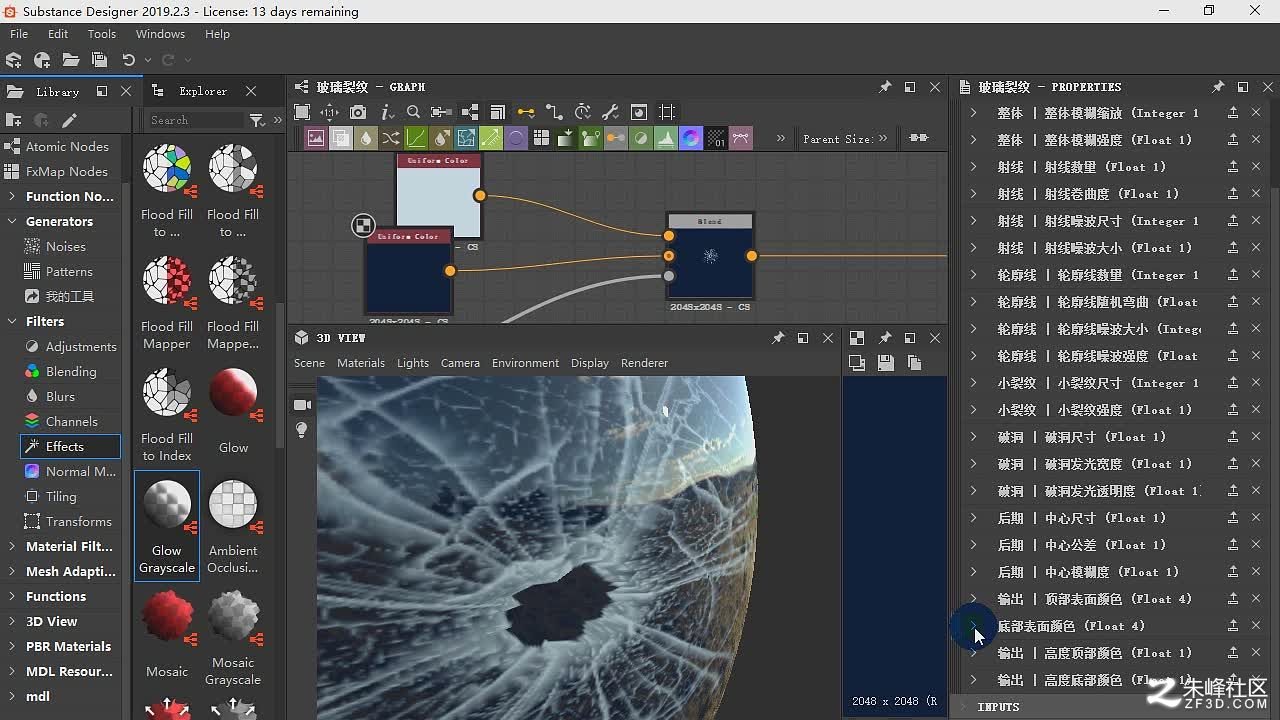The width and height of the screenshot is (1280, 720).
Task: Click the magnifier search icon in graph toolbar
Action: pyautogui.click(x=413, y=112)
